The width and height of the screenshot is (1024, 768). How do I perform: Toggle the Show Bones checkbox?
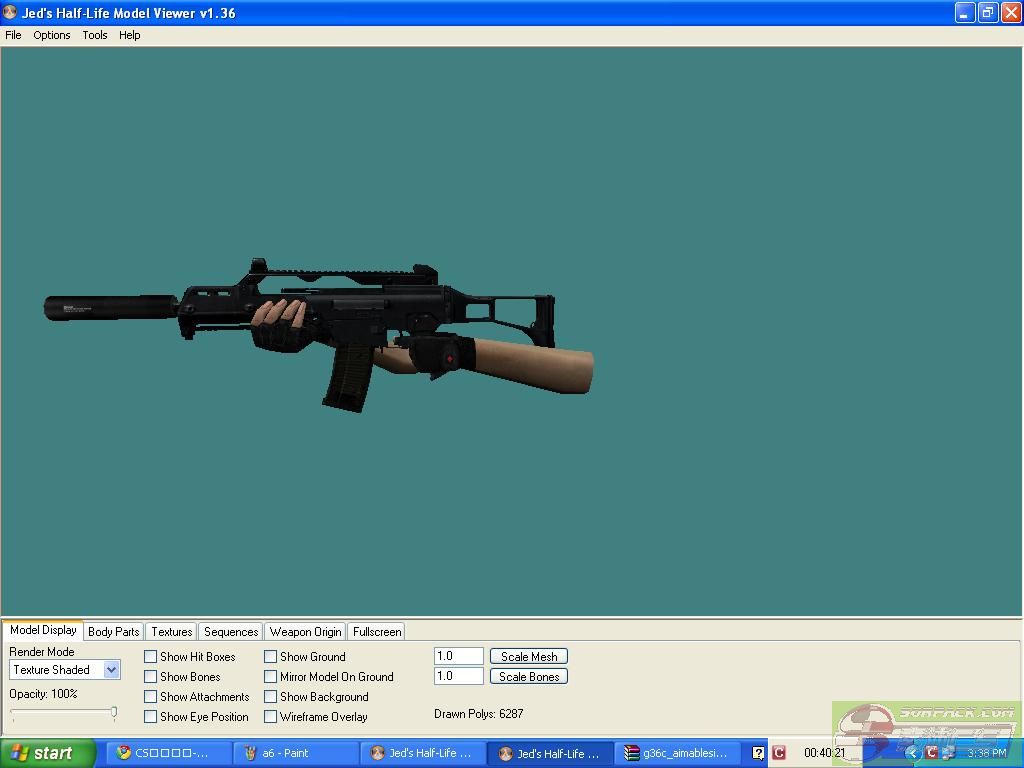151,677
